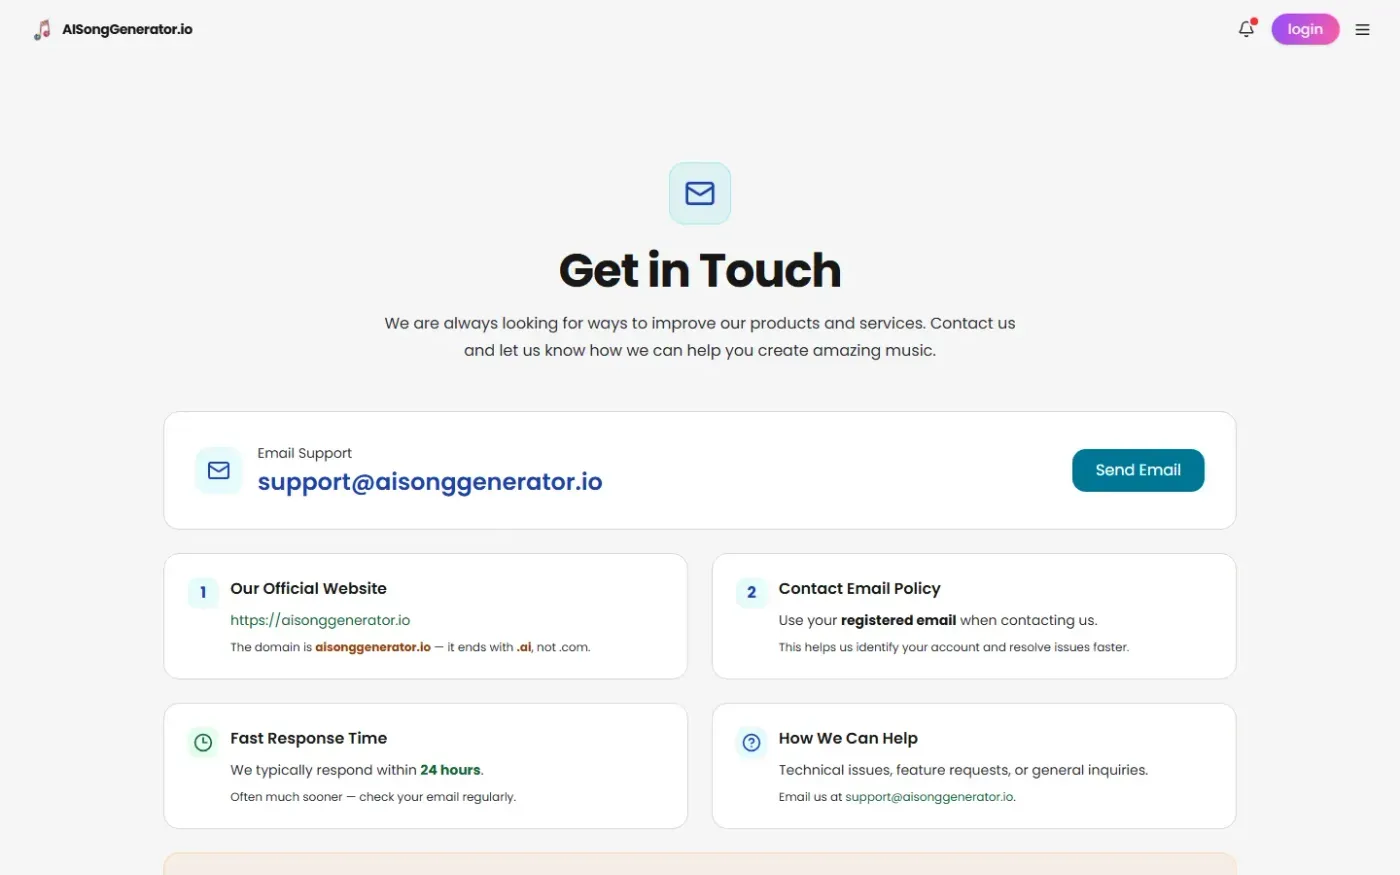
Task: Click the small support email link in How We Can Help
Action: pyautogui.click(x=929, y=797)
